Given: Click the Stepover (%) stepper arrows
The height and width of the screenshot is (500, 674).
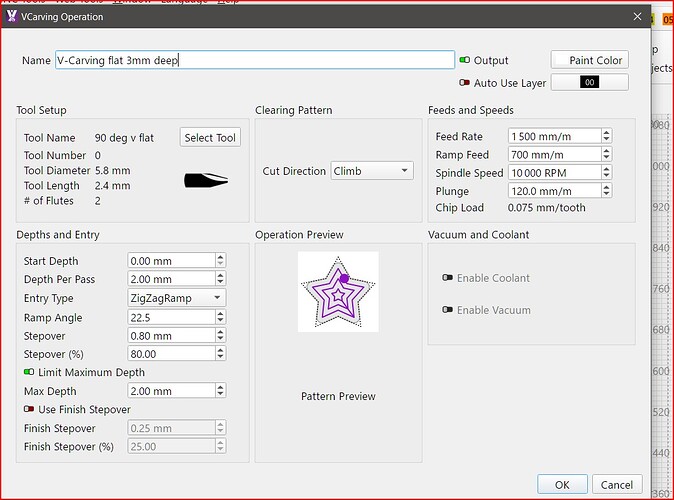Looking at the screenshot, I should (x=220, y=353).
